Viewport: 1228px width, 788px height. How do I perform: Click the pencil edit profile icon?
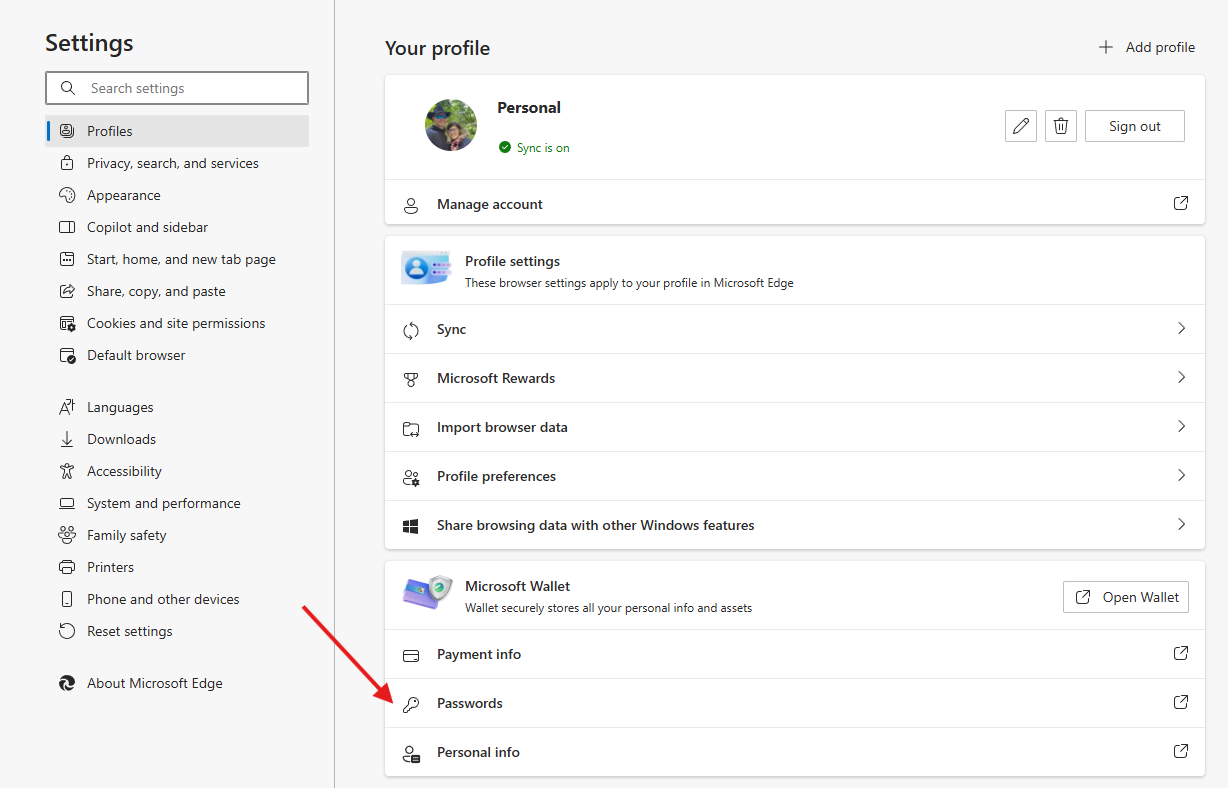tap(1021, 126)
